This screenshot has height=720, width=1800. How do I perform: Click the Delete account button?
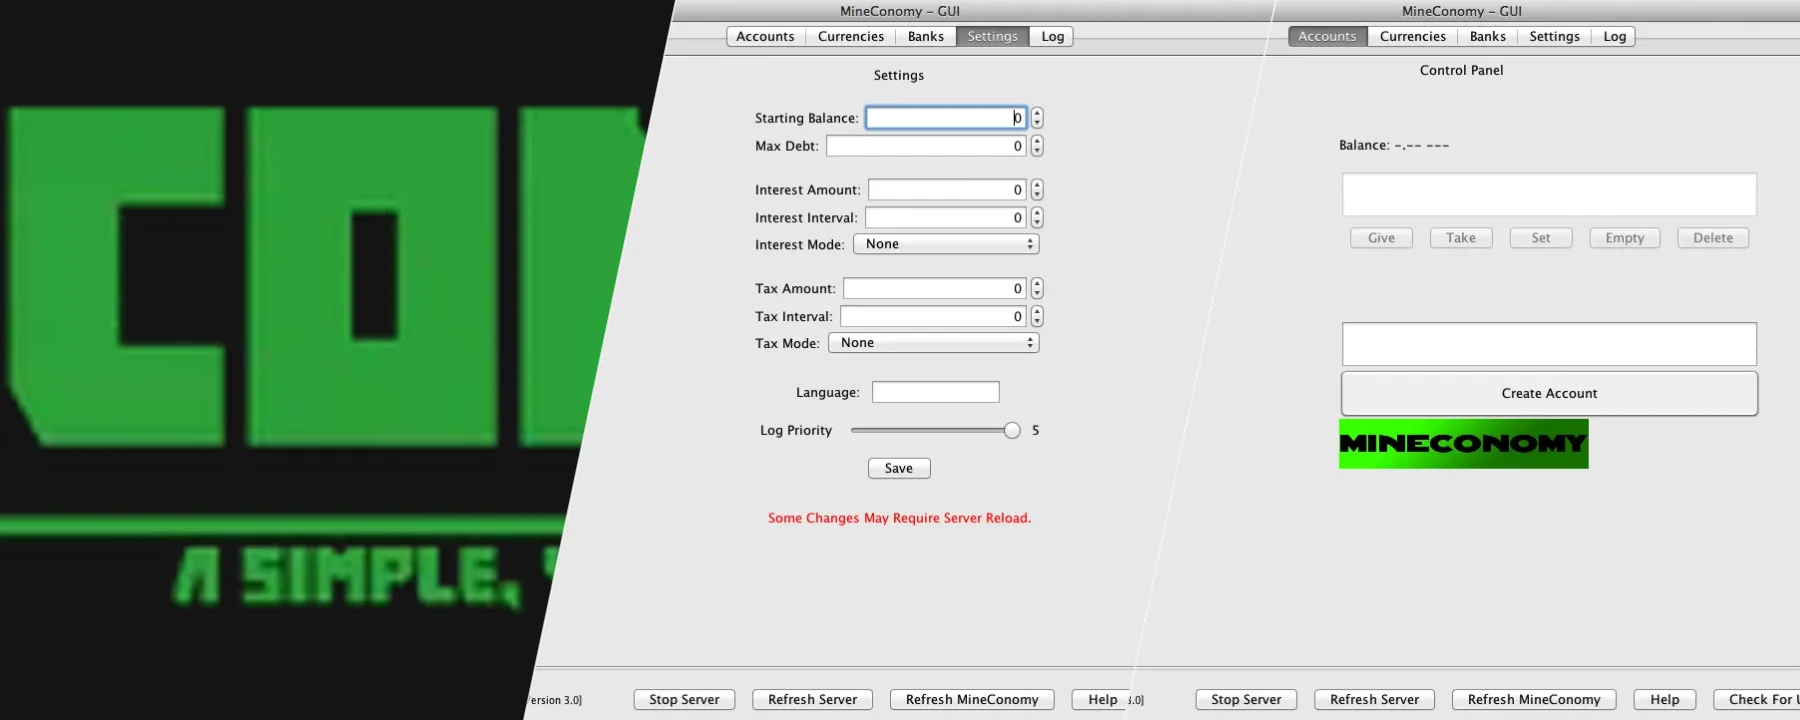[1713, 238]
